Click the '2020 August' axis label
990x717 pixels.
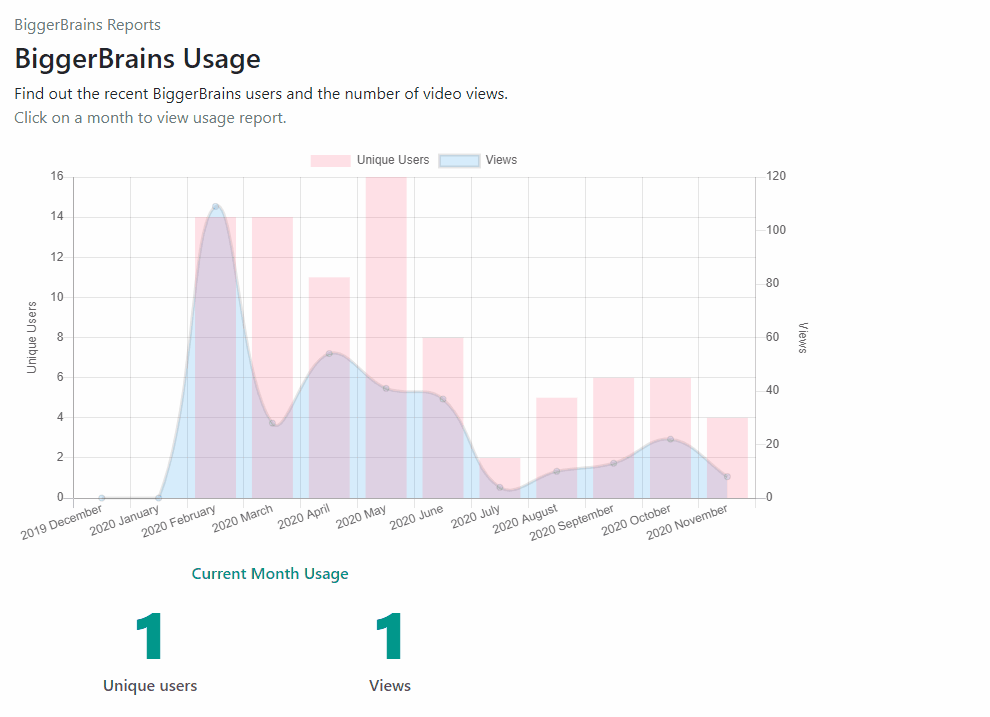point(525,519)
